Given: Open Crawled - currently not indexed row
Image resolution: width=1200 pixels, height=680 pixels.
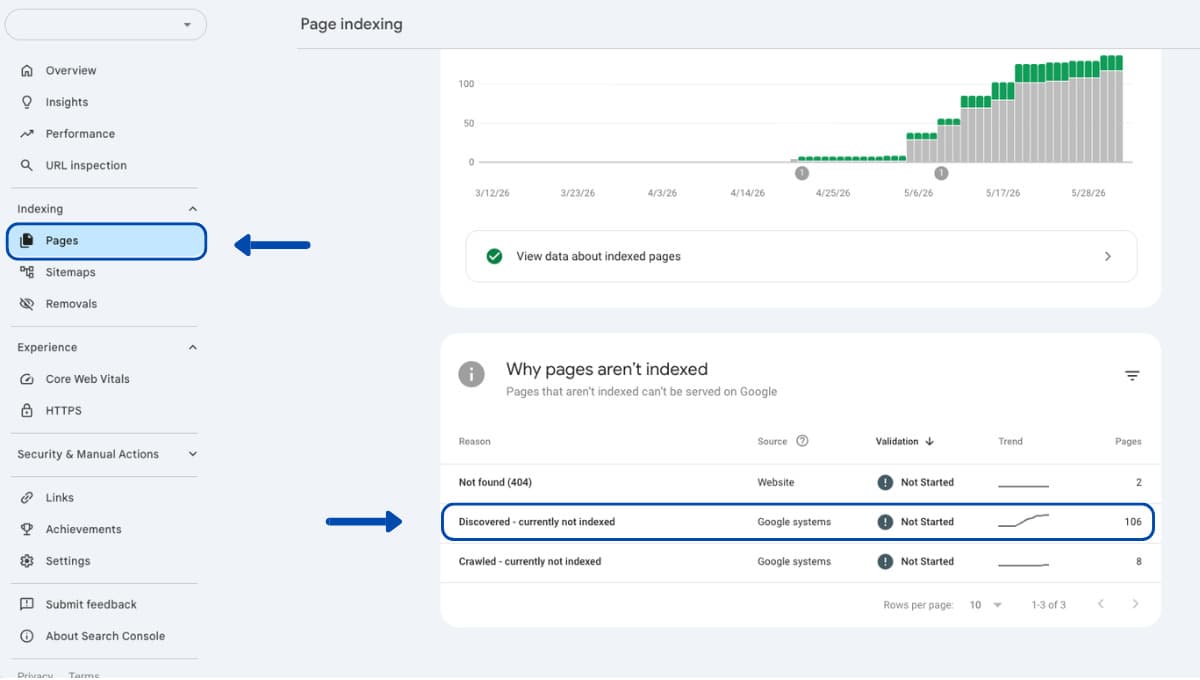Looking at the screenshot, I should 801,562.
